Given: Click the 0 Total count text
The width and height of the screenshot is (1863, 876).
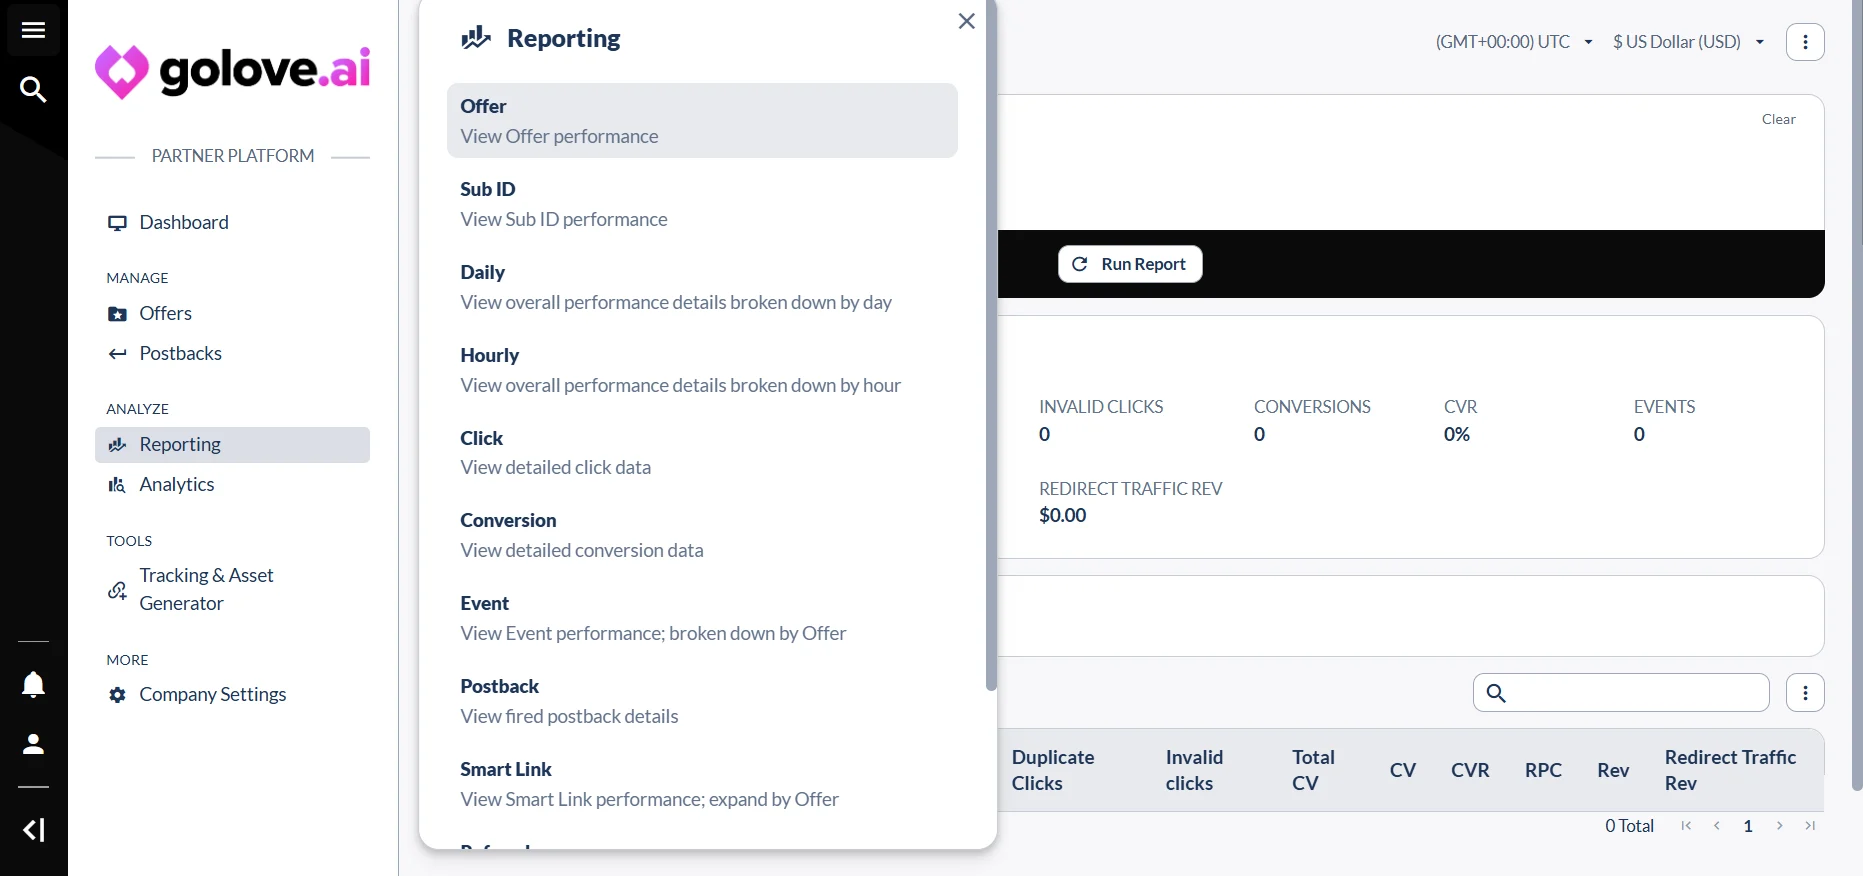Looking at the screenshot, I should tap(1629, 826).
